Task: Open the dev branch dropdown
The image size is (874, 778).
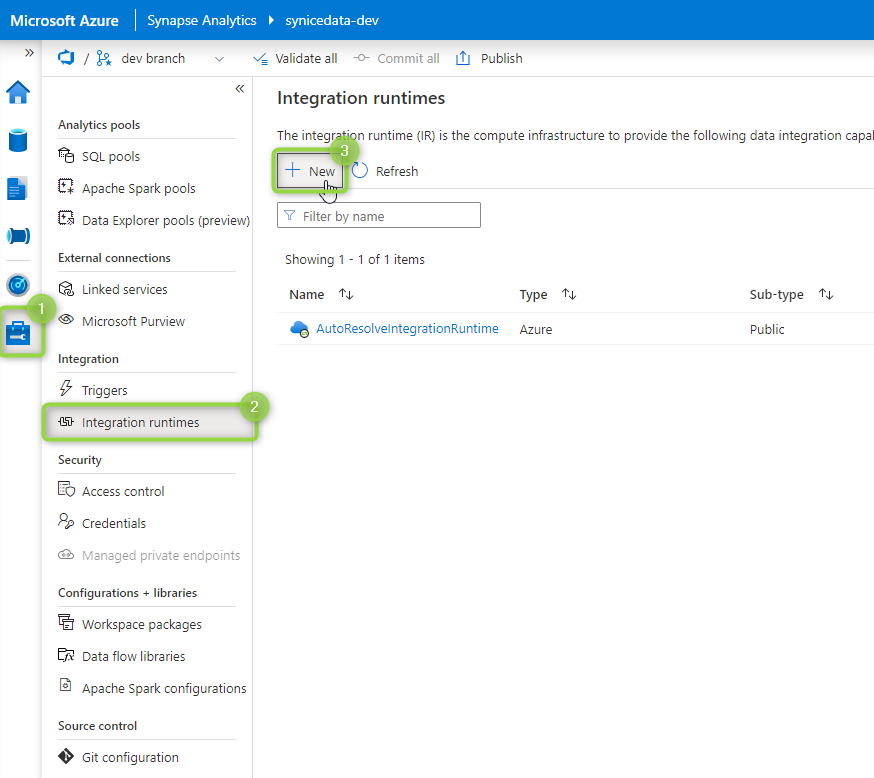Action: point(219,59)
